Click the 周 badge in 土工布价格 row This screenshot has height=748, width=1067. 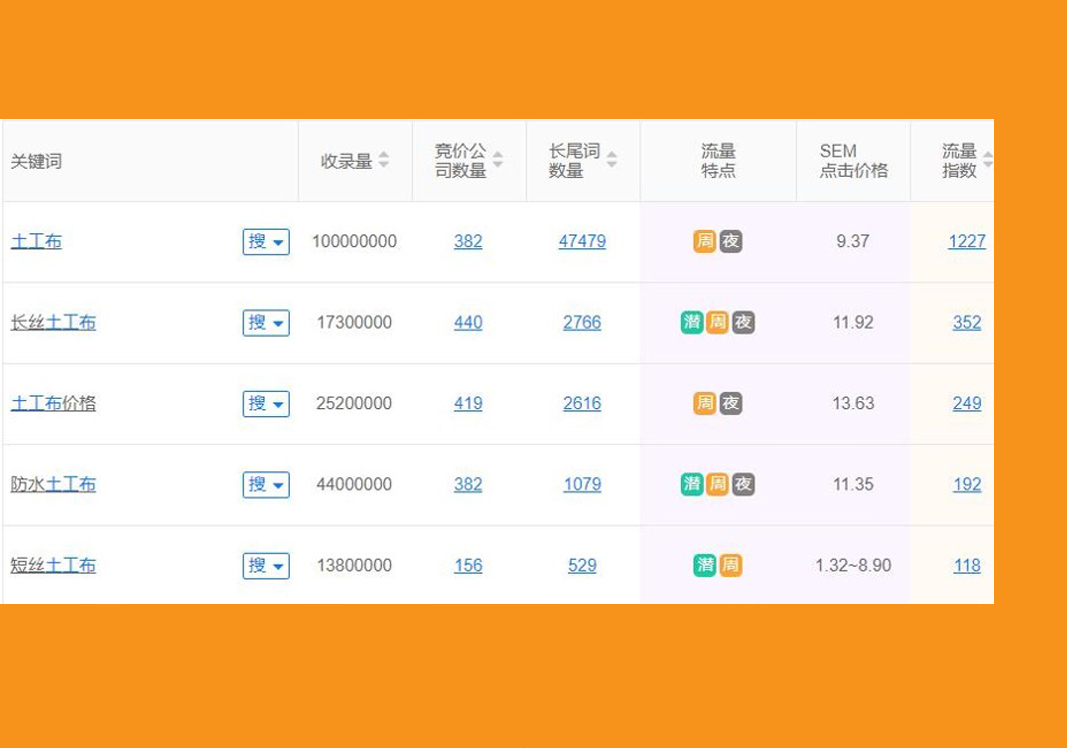(705, 403)
